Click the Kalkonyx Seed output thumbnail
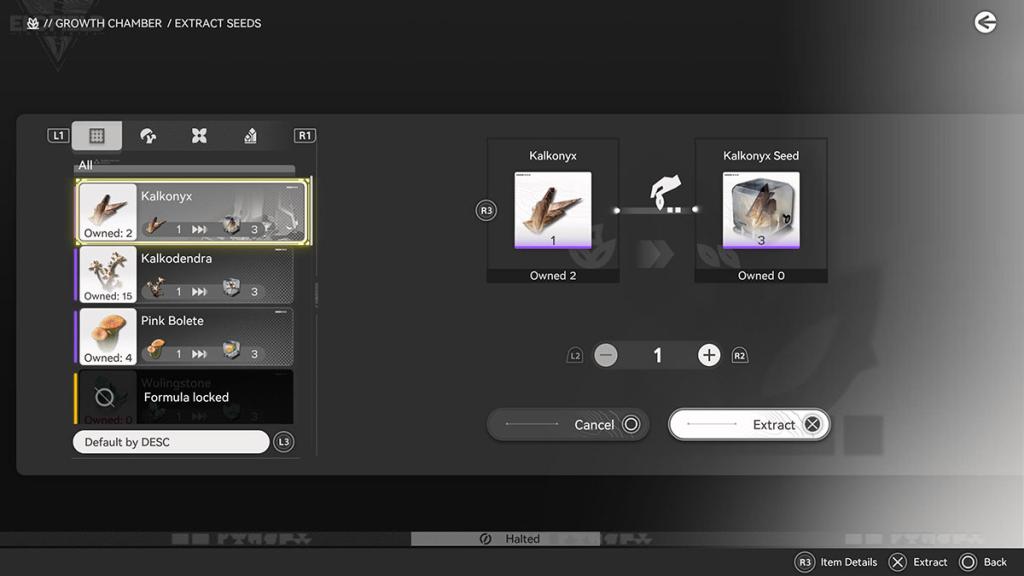 pyautogui.click(x=761, y=210)
